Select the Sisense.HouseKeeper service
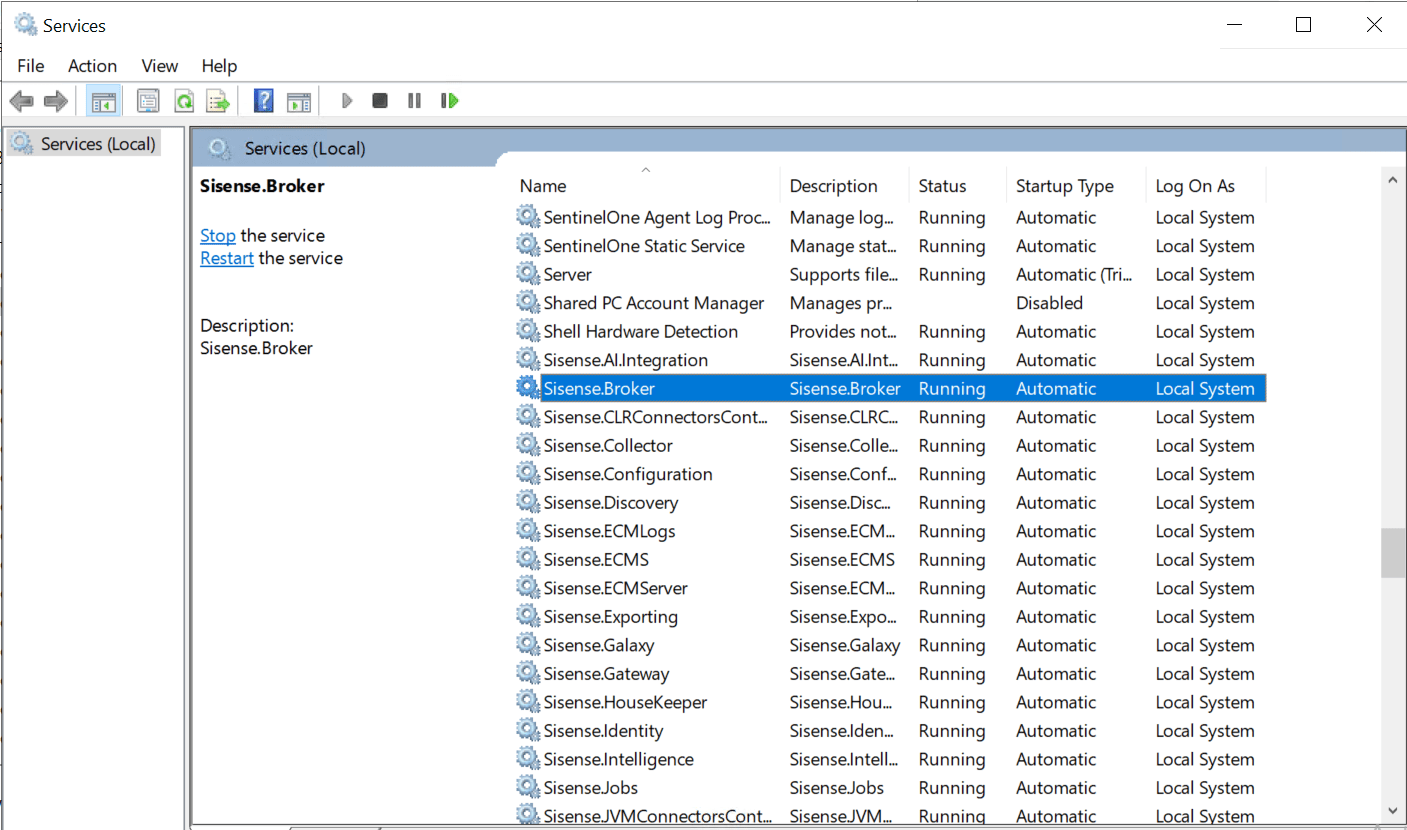The width and height of the screenshot is (1407, 830). click(x=625, y=702)
